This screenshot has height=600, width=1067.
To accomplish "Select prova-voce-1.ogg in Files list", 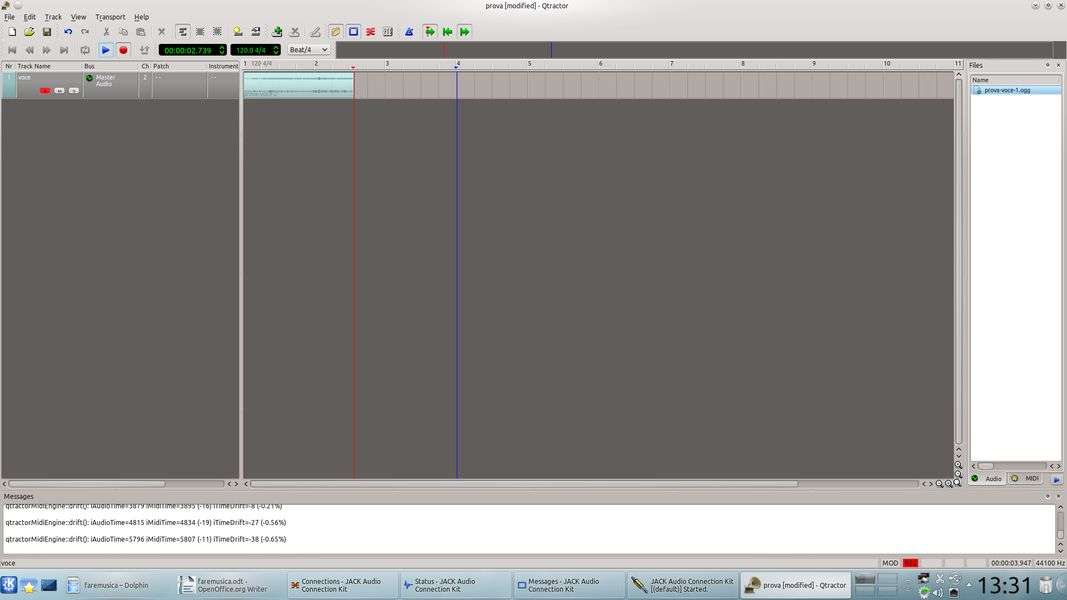I will click(1015, 90).
